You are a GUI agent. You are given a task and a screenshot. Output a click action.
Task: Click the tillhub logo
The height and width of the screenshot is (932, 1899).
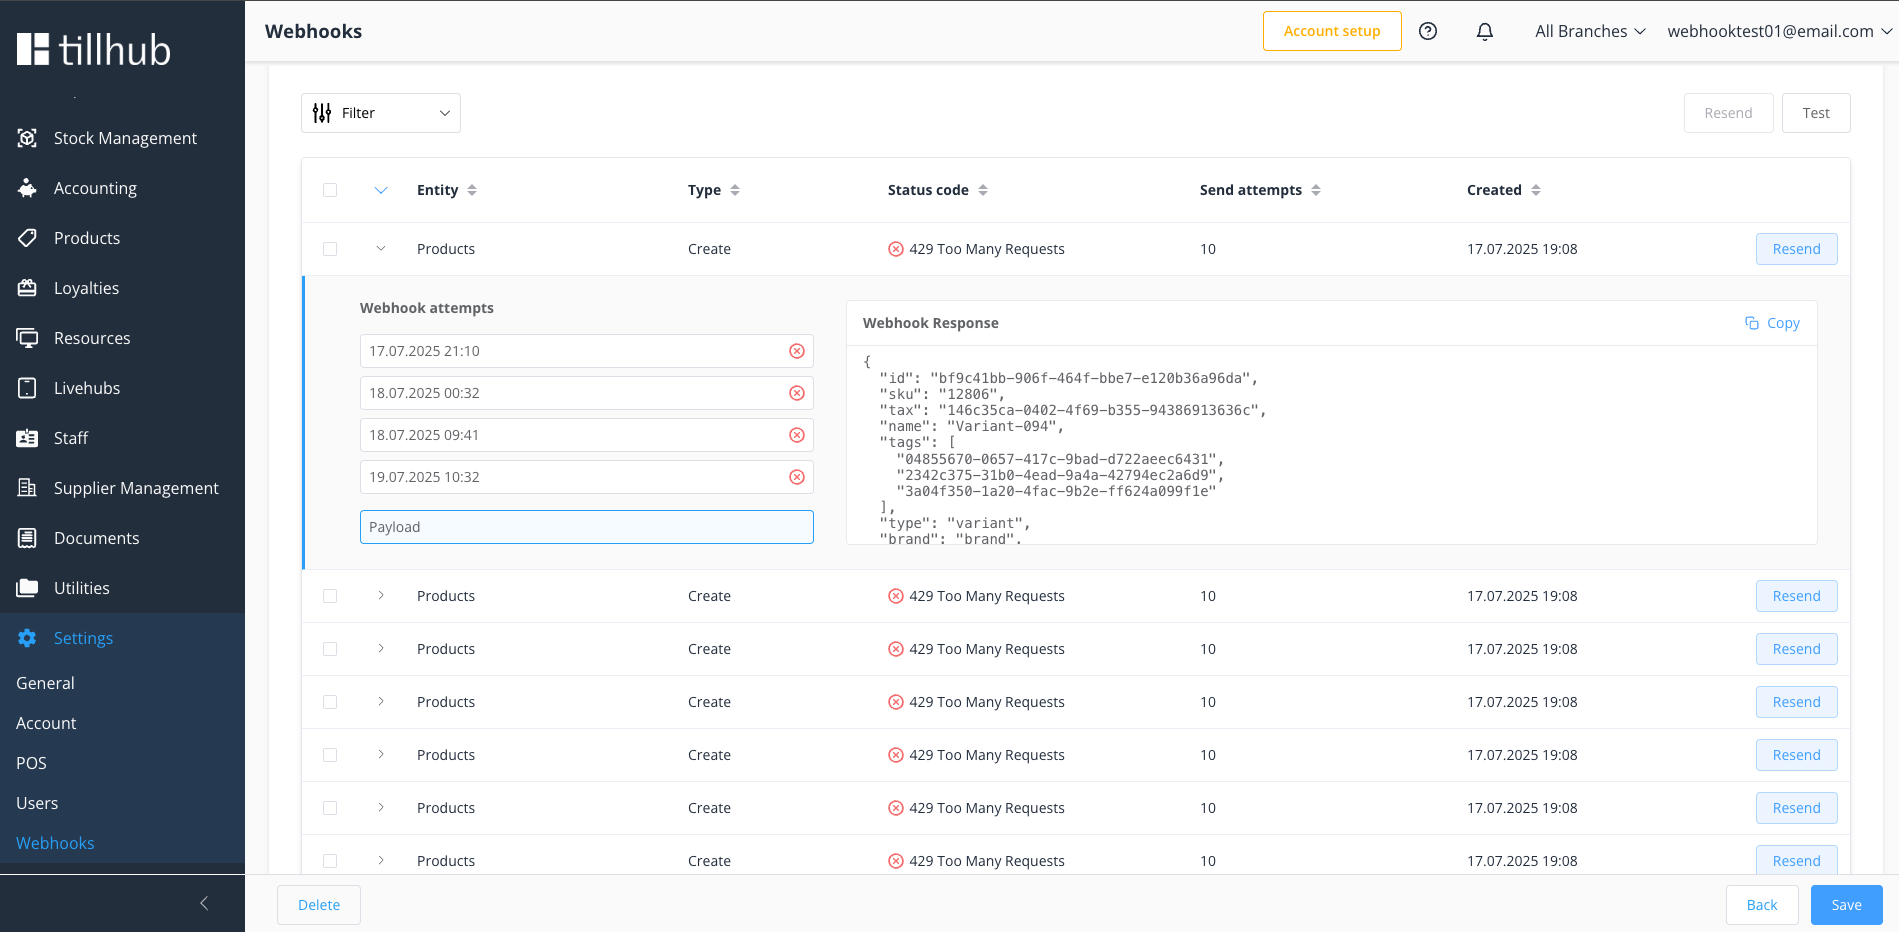pos(94,49)
